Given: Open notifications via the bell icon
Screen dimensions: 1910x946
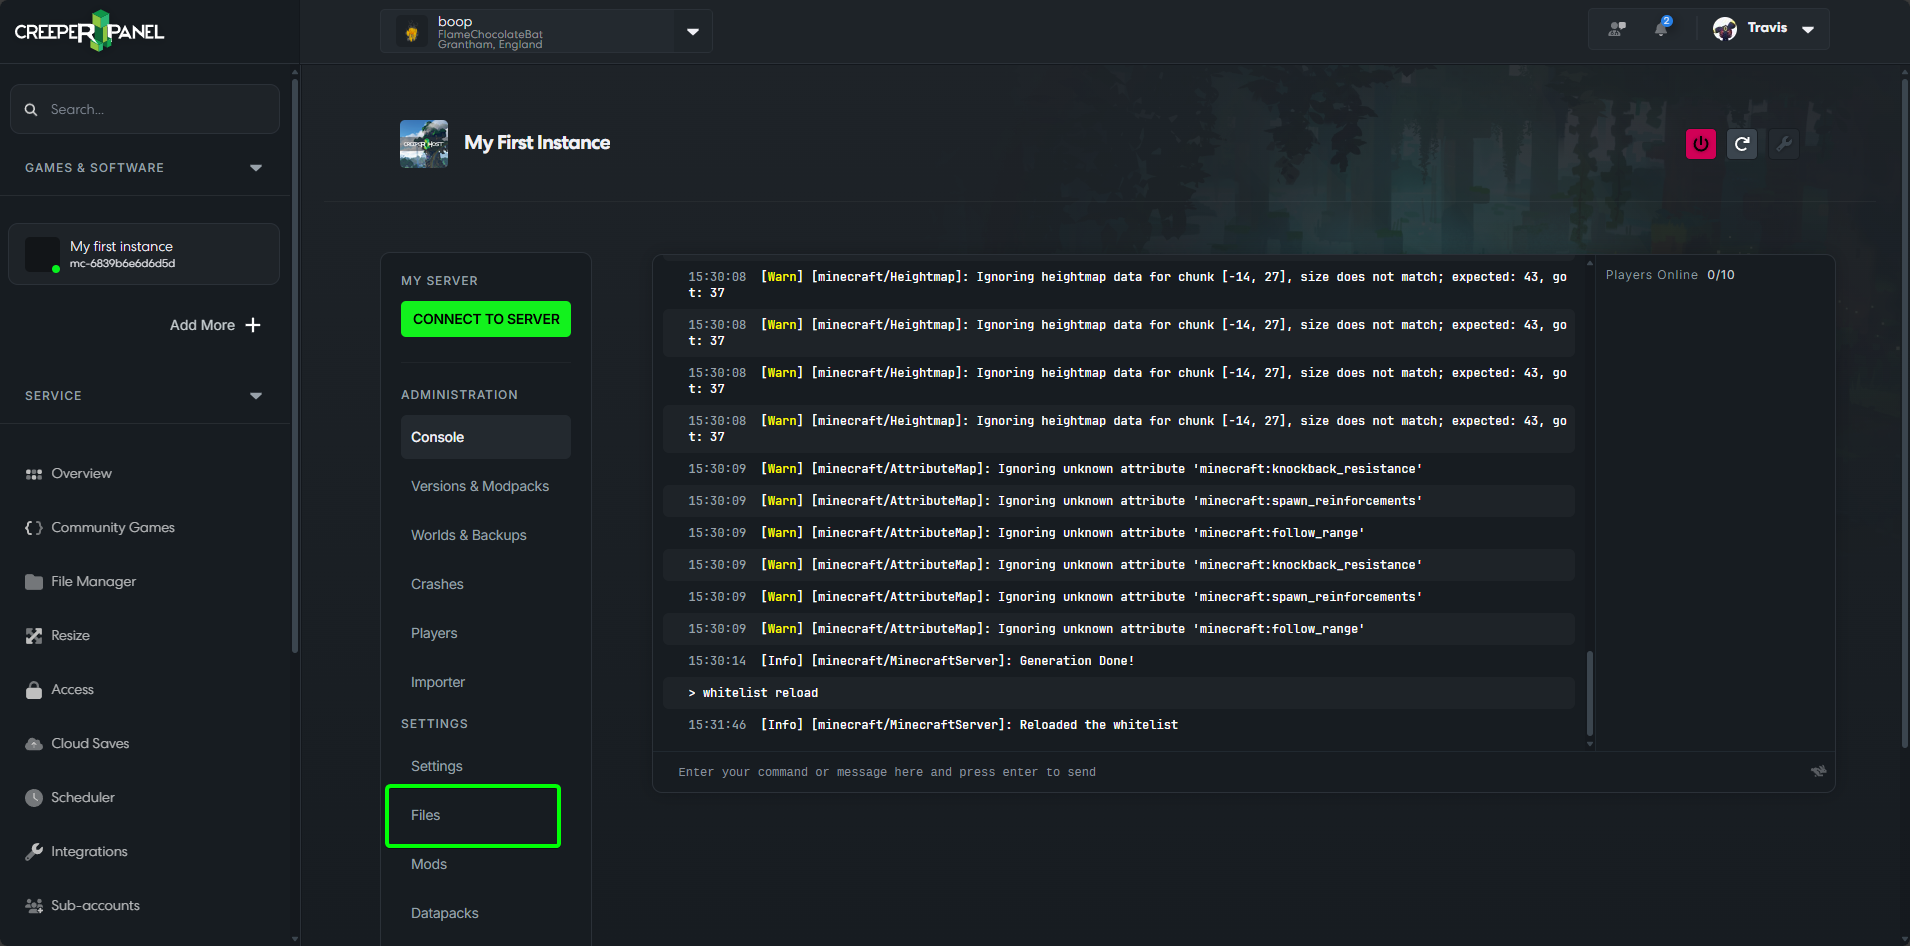Looking at the screenshot, I should click(x=1662, y=28).
